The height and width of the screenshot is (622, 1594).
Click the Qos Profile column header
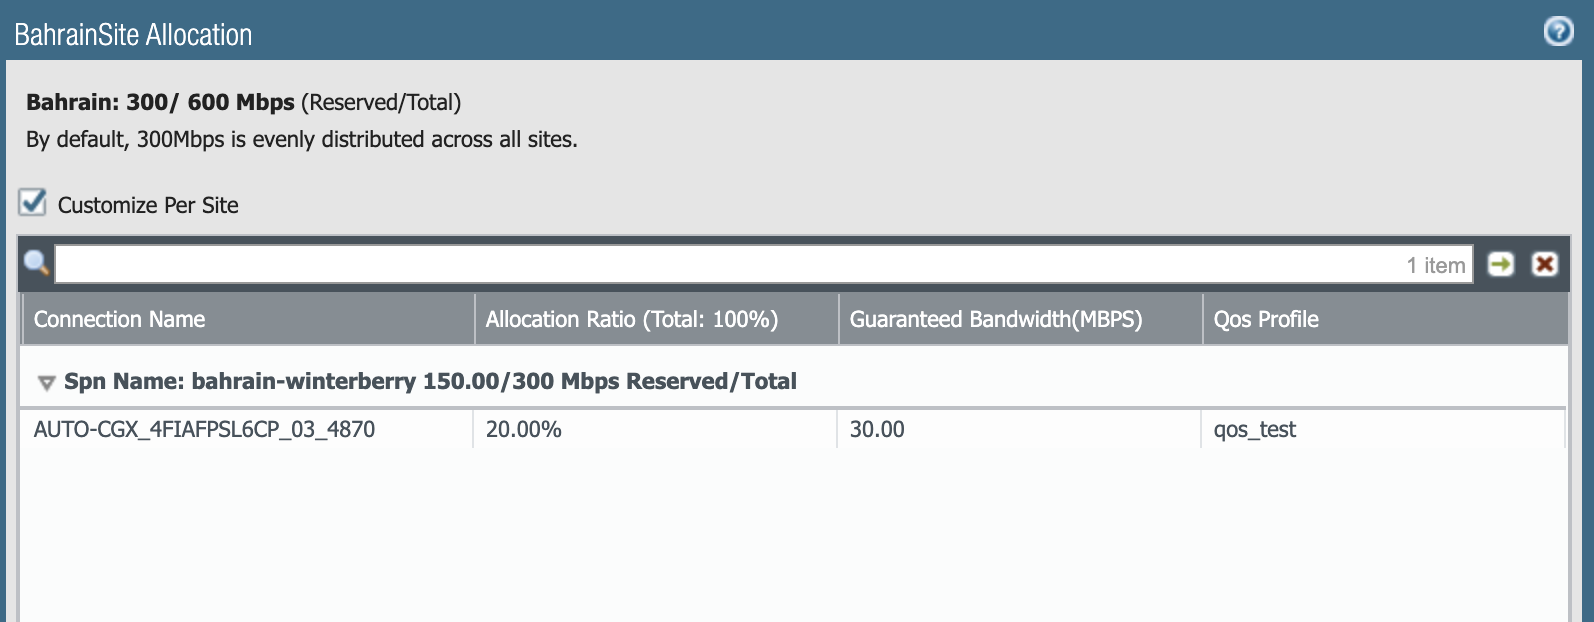point(1266,319)
